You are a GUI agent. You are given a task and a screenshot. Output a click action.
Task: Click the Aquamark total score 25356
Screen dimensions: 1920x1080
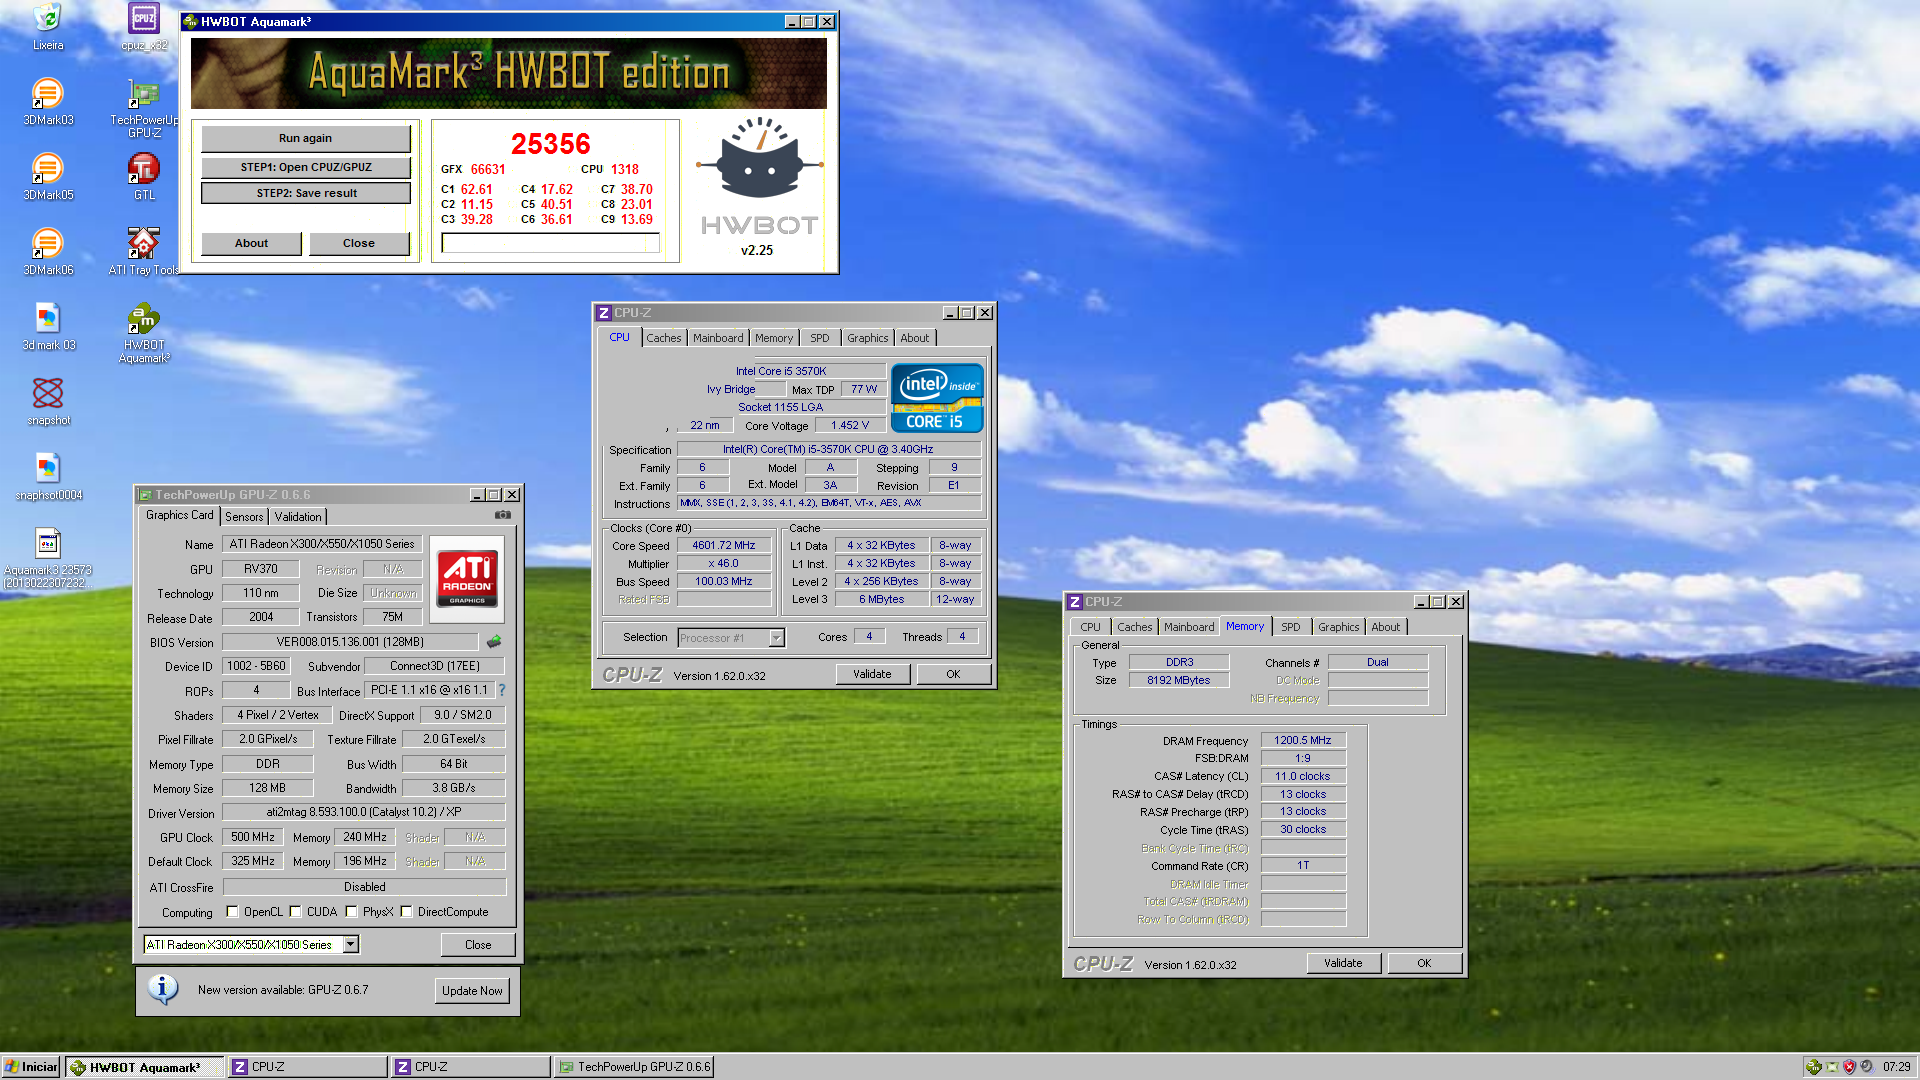click(x=551, y=144)
